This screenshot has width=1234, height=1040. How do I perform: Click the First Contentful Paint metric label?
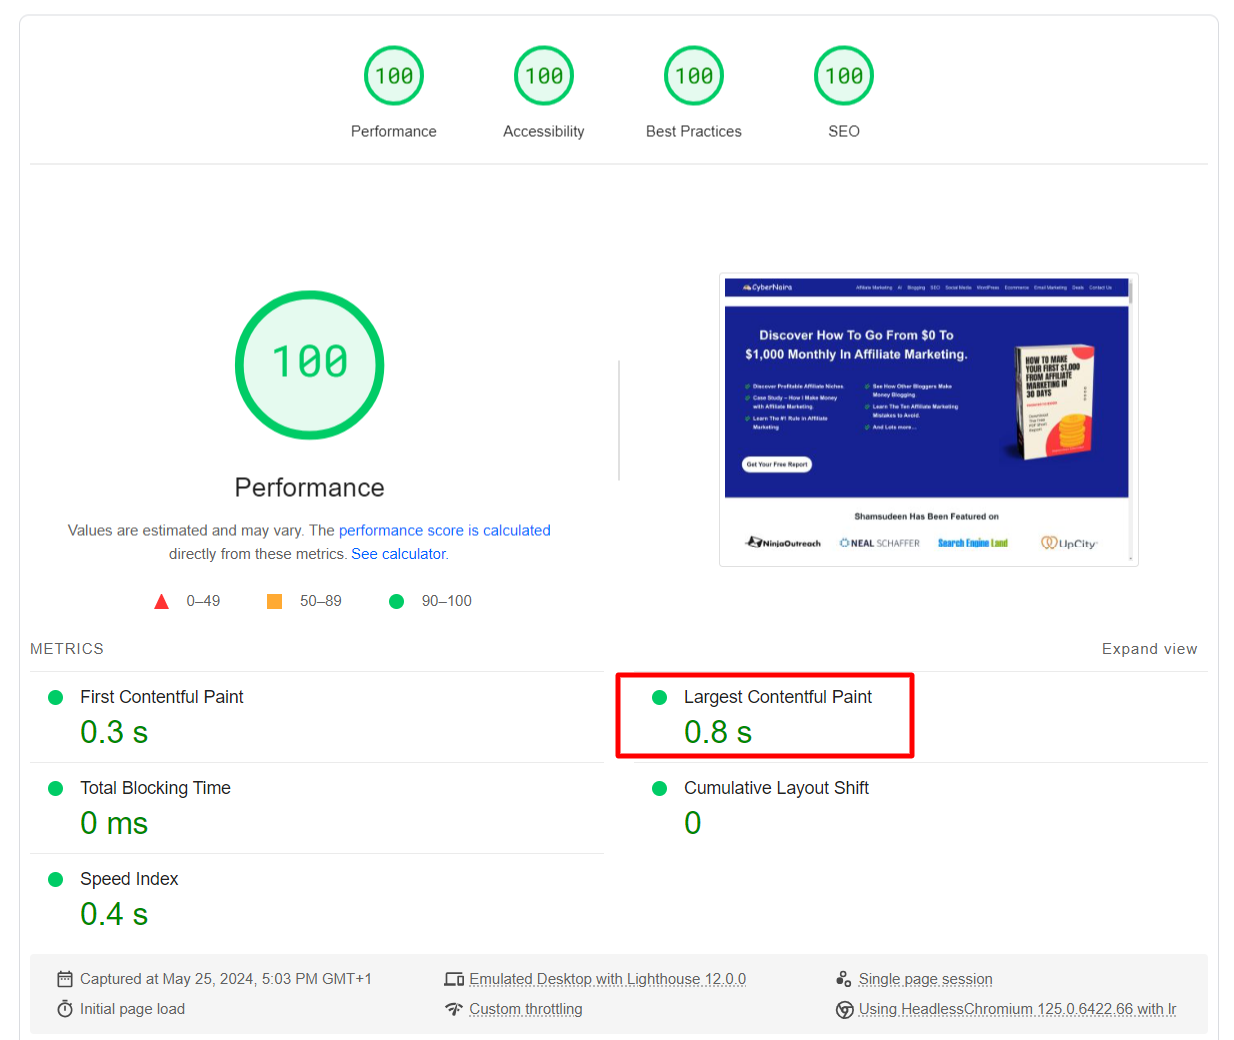tap(162, 697)
